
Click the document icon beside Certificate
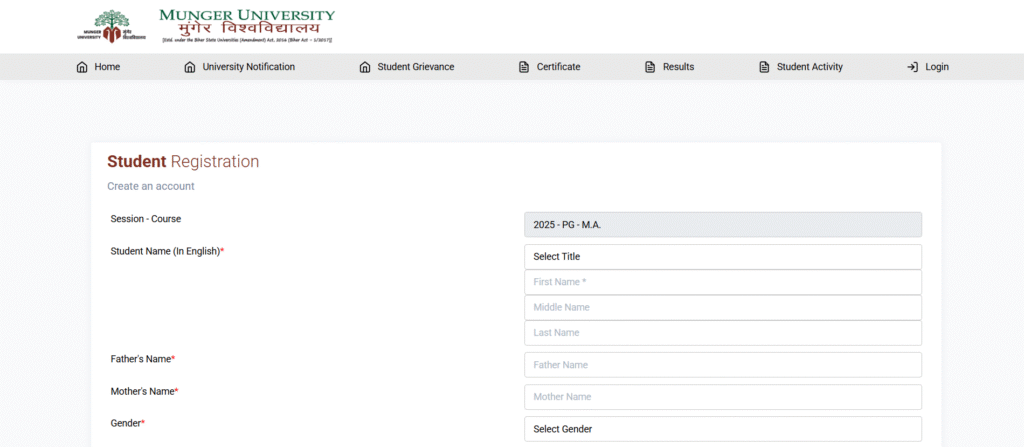pyautogui.click(x=524, y=67)
